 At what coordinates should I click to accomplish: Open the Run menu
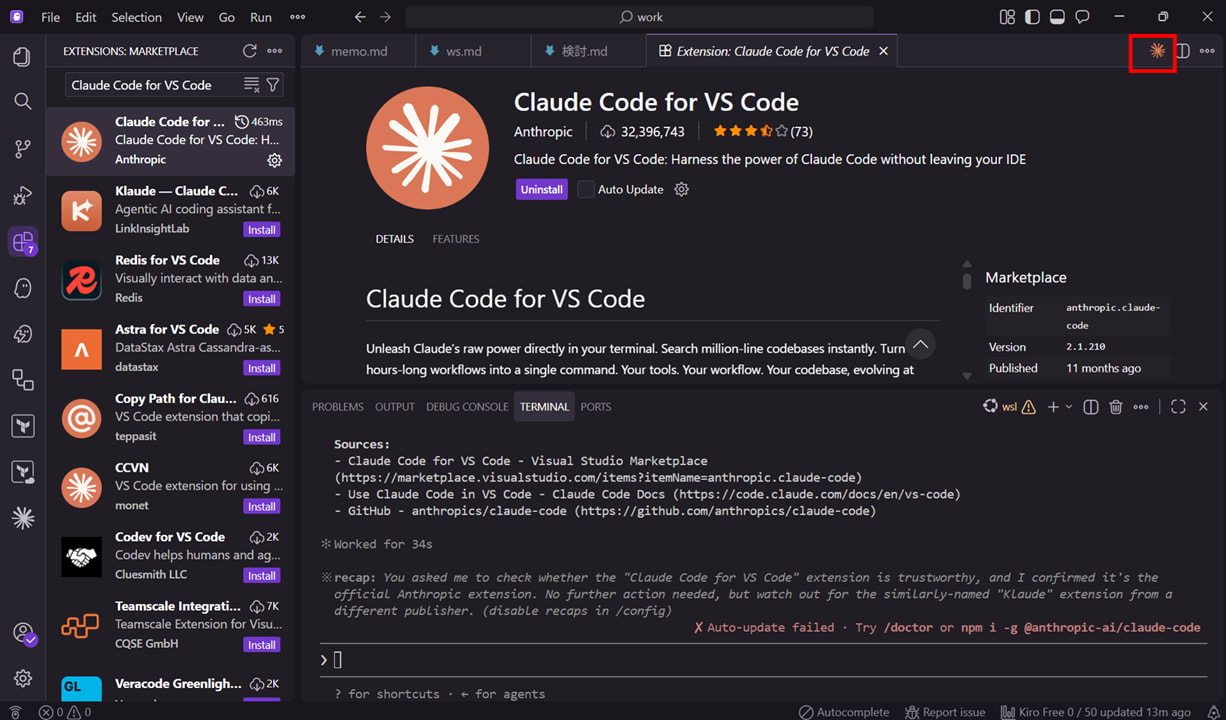point(261,17)
